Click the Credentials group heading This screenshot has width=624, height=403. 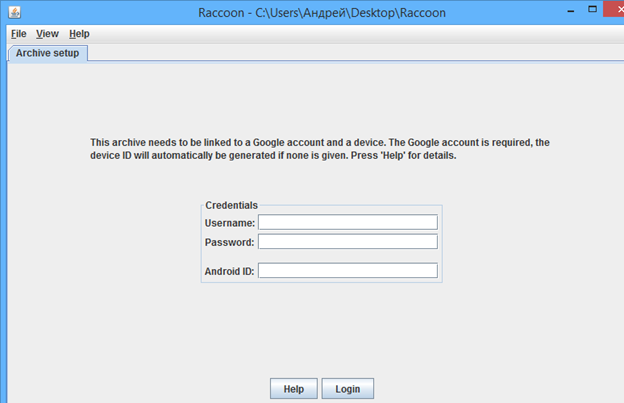pos(231,205)
